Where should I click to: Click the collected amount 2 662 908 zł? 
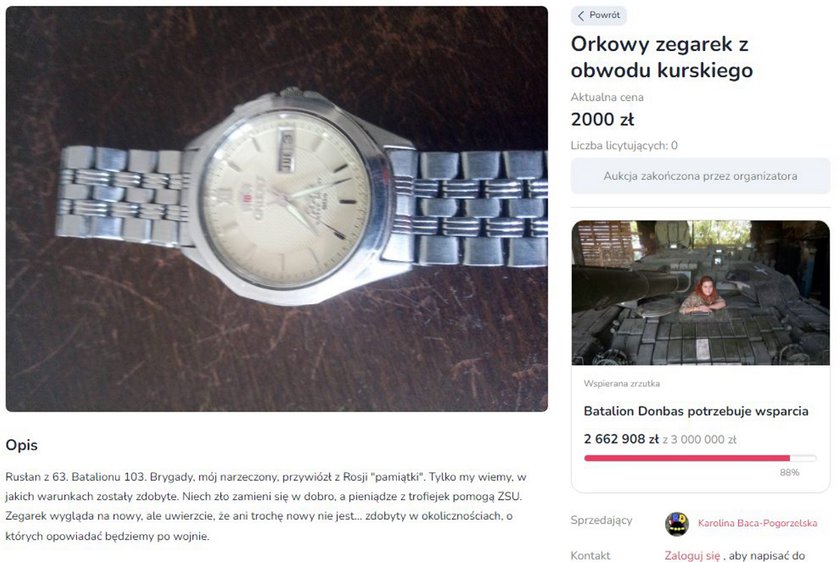621,439
